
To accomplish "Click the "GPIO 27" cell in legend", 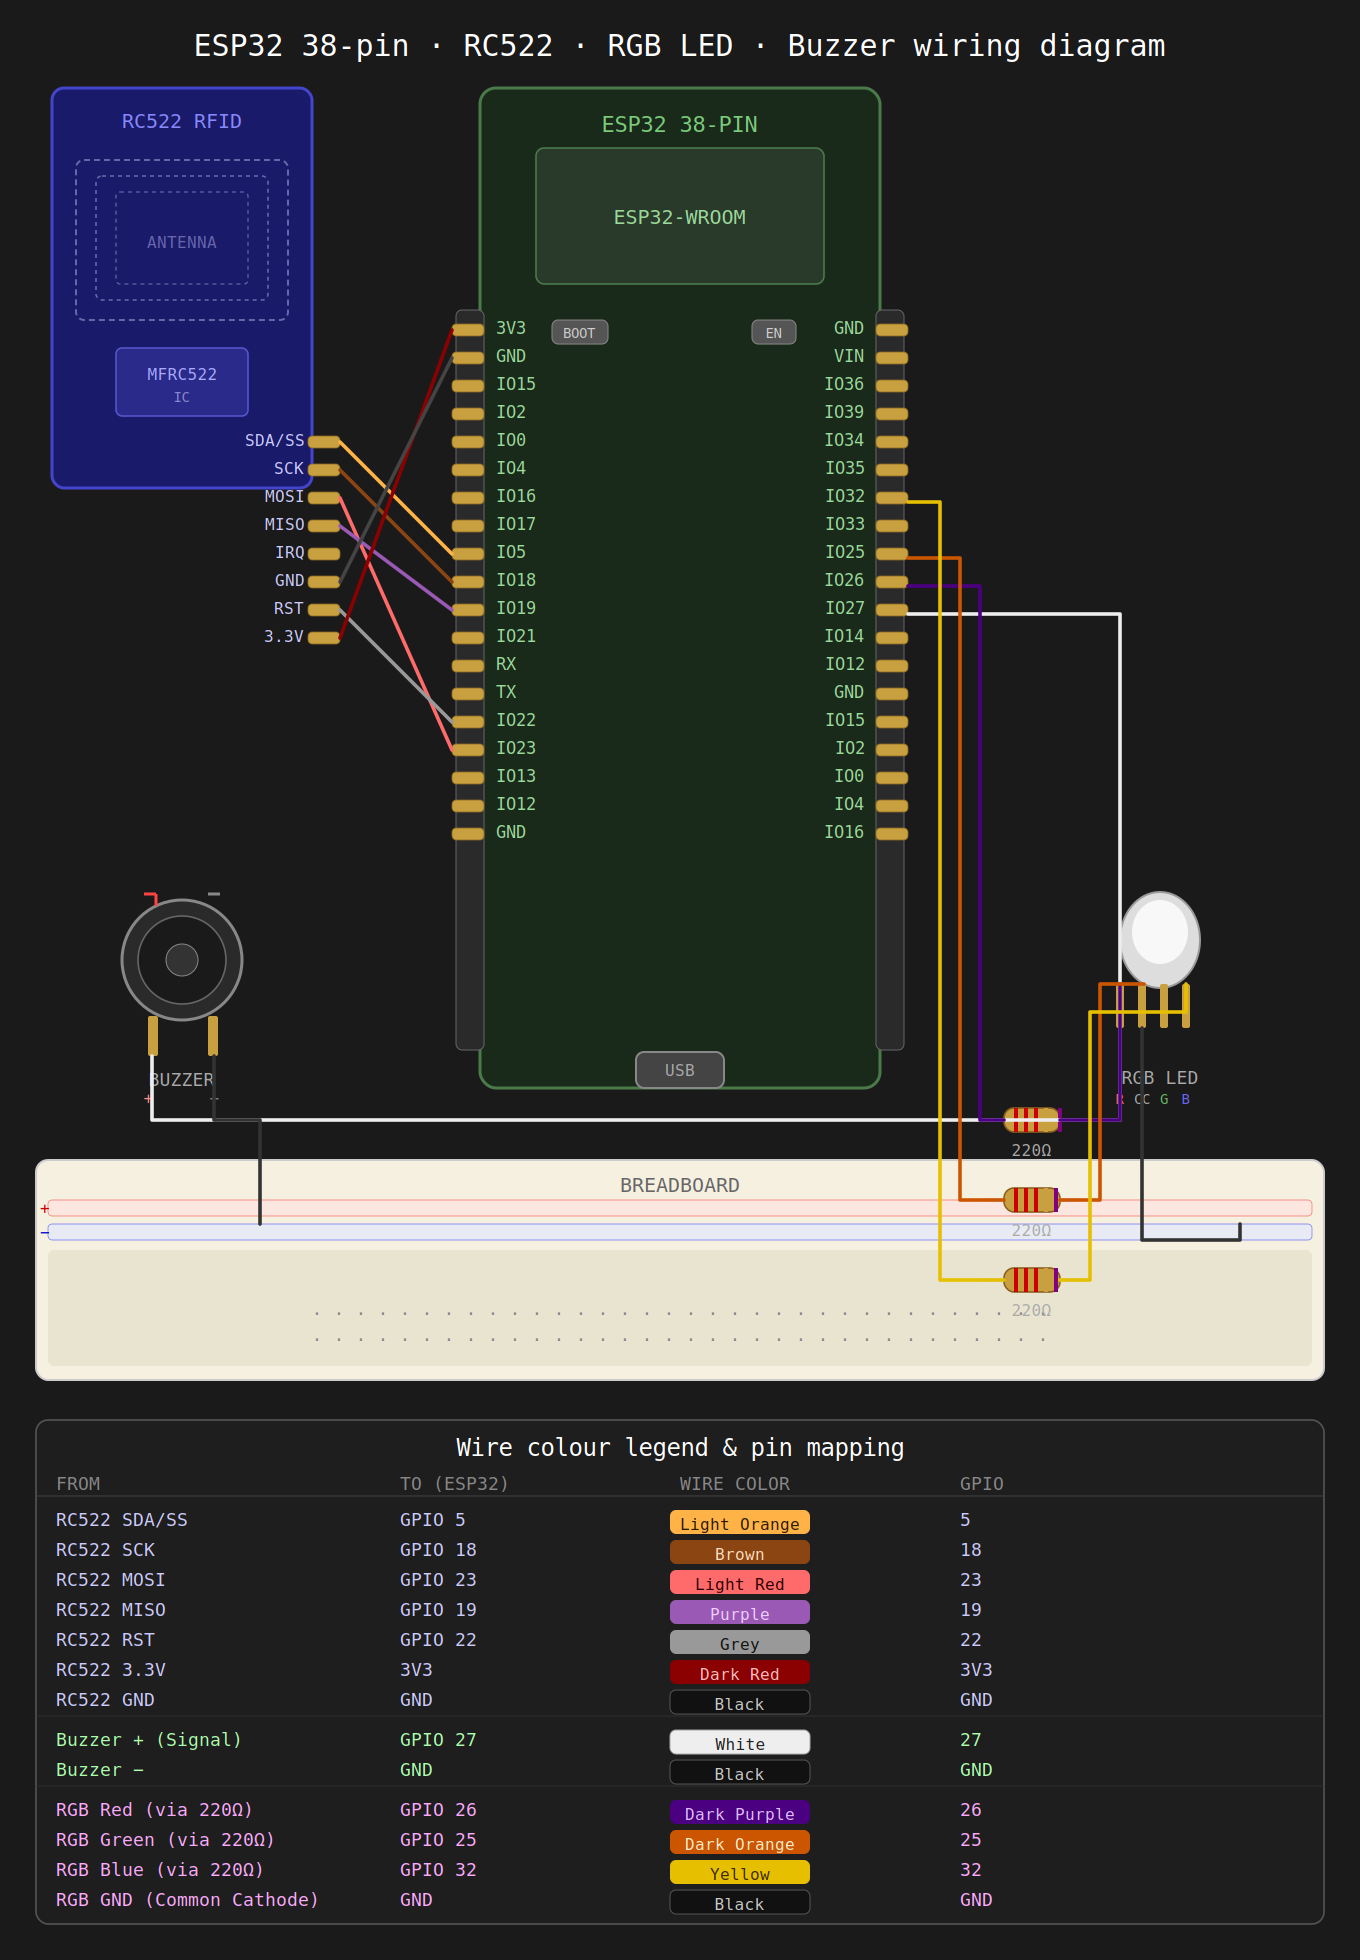I will tap(438, 1740).
